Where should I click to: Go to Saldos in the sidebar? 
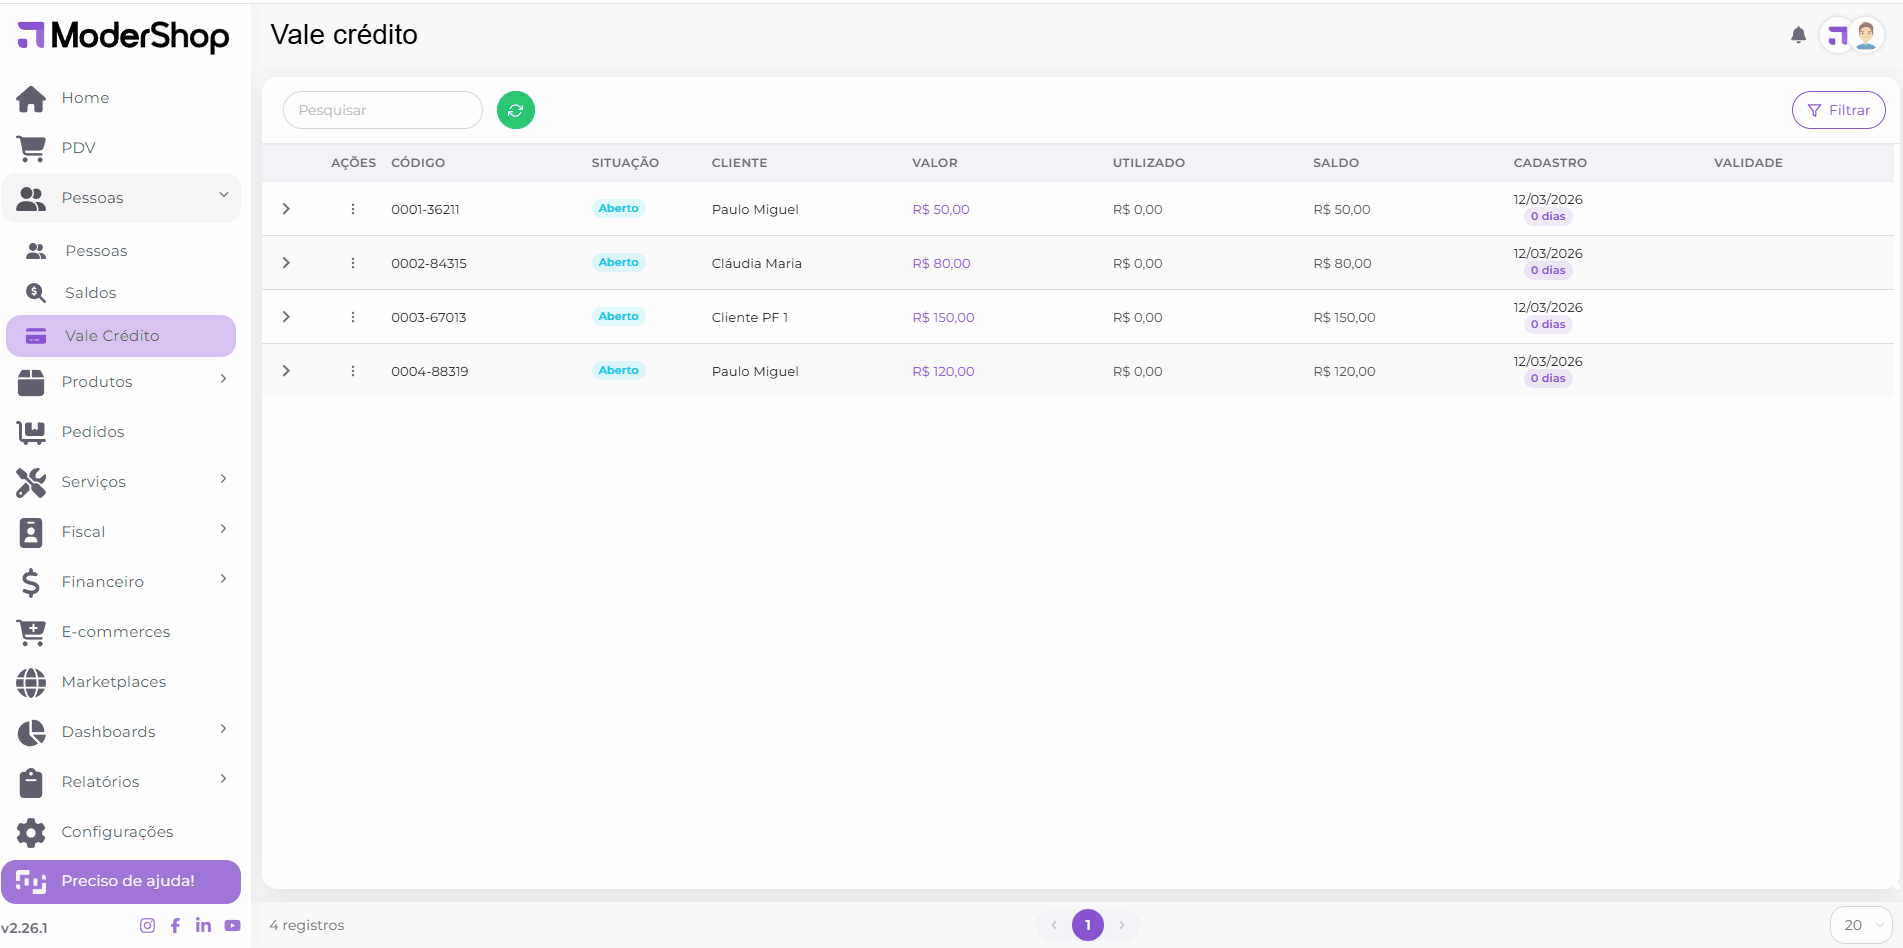[x=90, y=293]
